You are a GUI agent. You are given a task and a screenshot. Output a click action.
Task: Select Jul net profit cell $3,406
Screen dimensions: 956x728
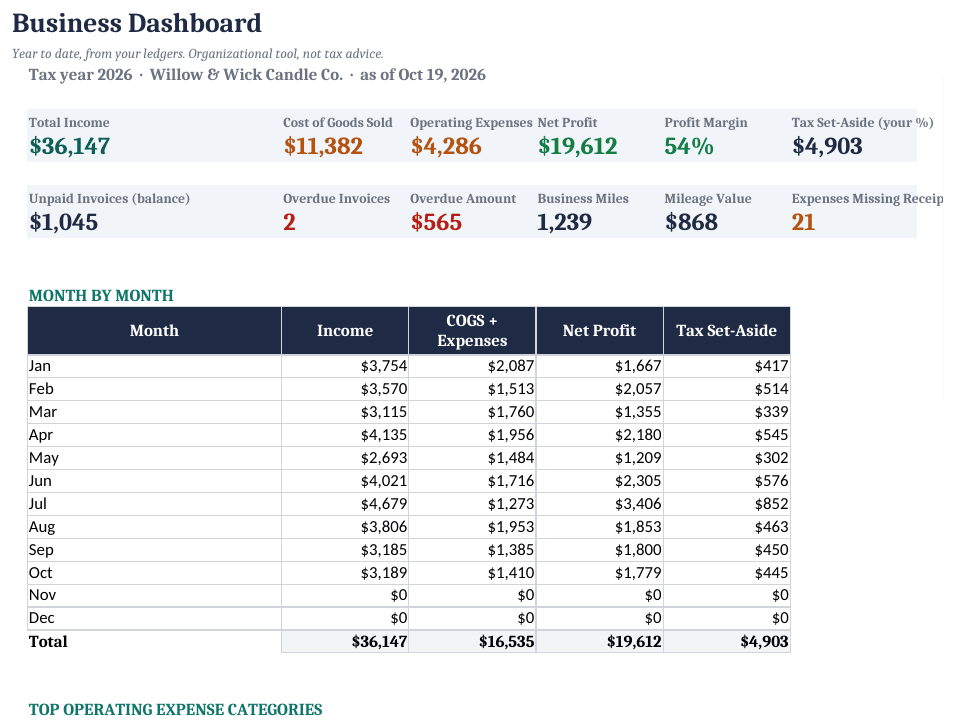pyautogui.click(x=599, y=504)
